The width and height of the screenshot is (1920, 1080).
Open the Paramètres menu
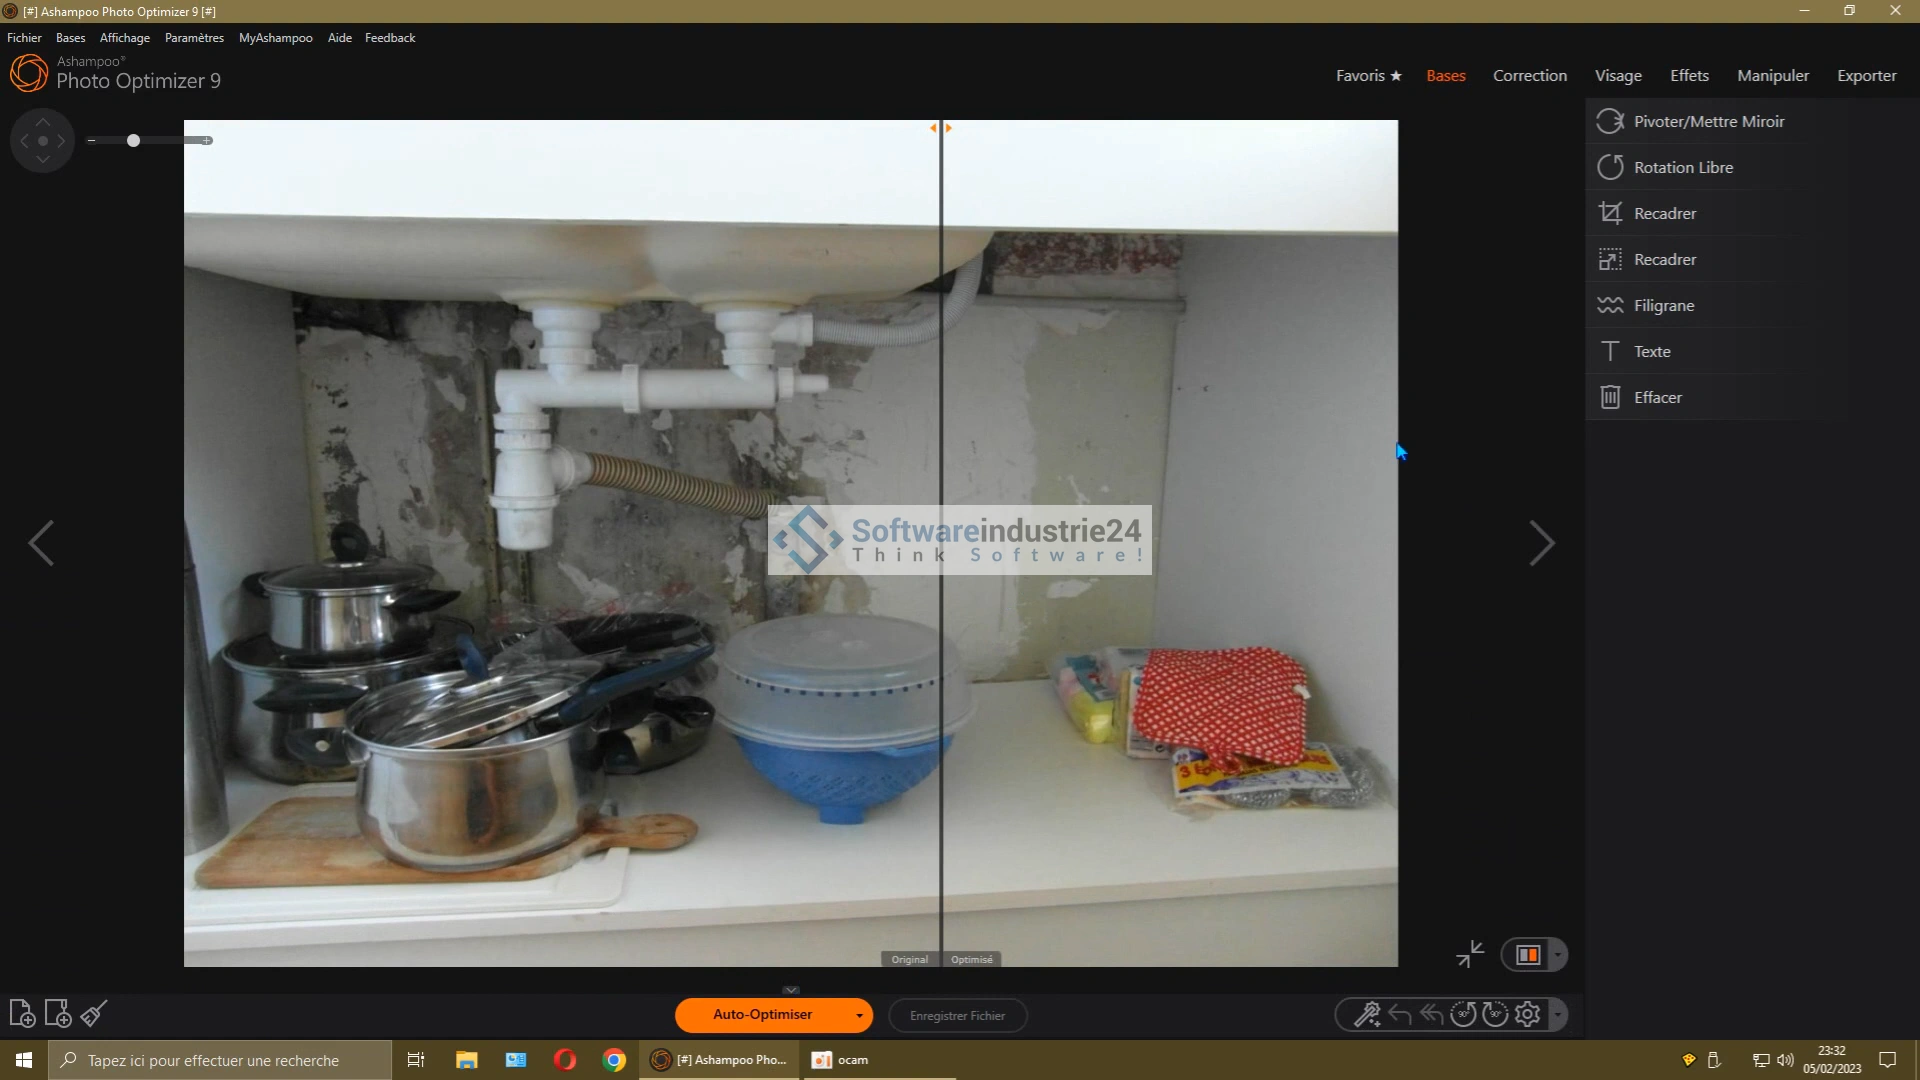tap(194, 38)
